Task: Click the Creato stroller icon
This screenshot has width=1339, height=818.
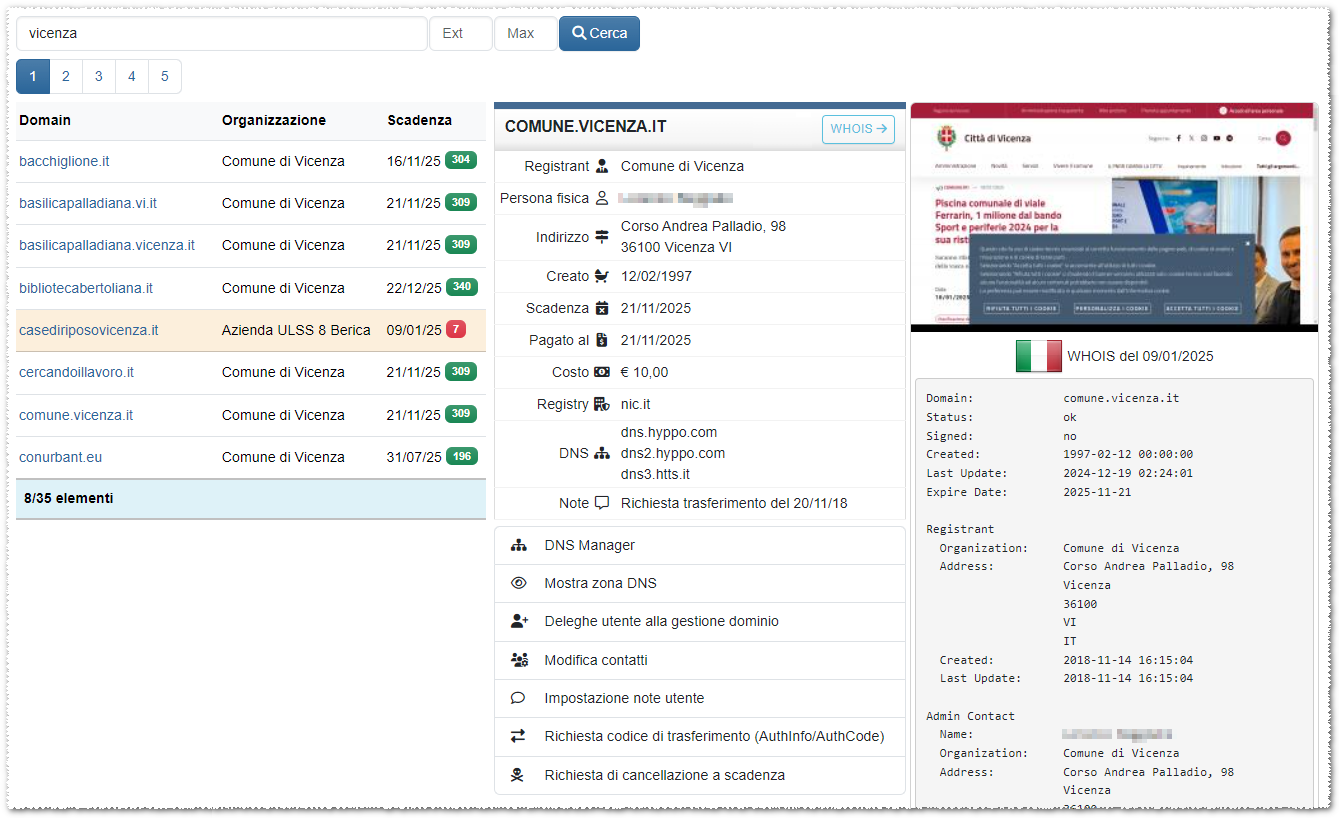Action: pos(602,276)
